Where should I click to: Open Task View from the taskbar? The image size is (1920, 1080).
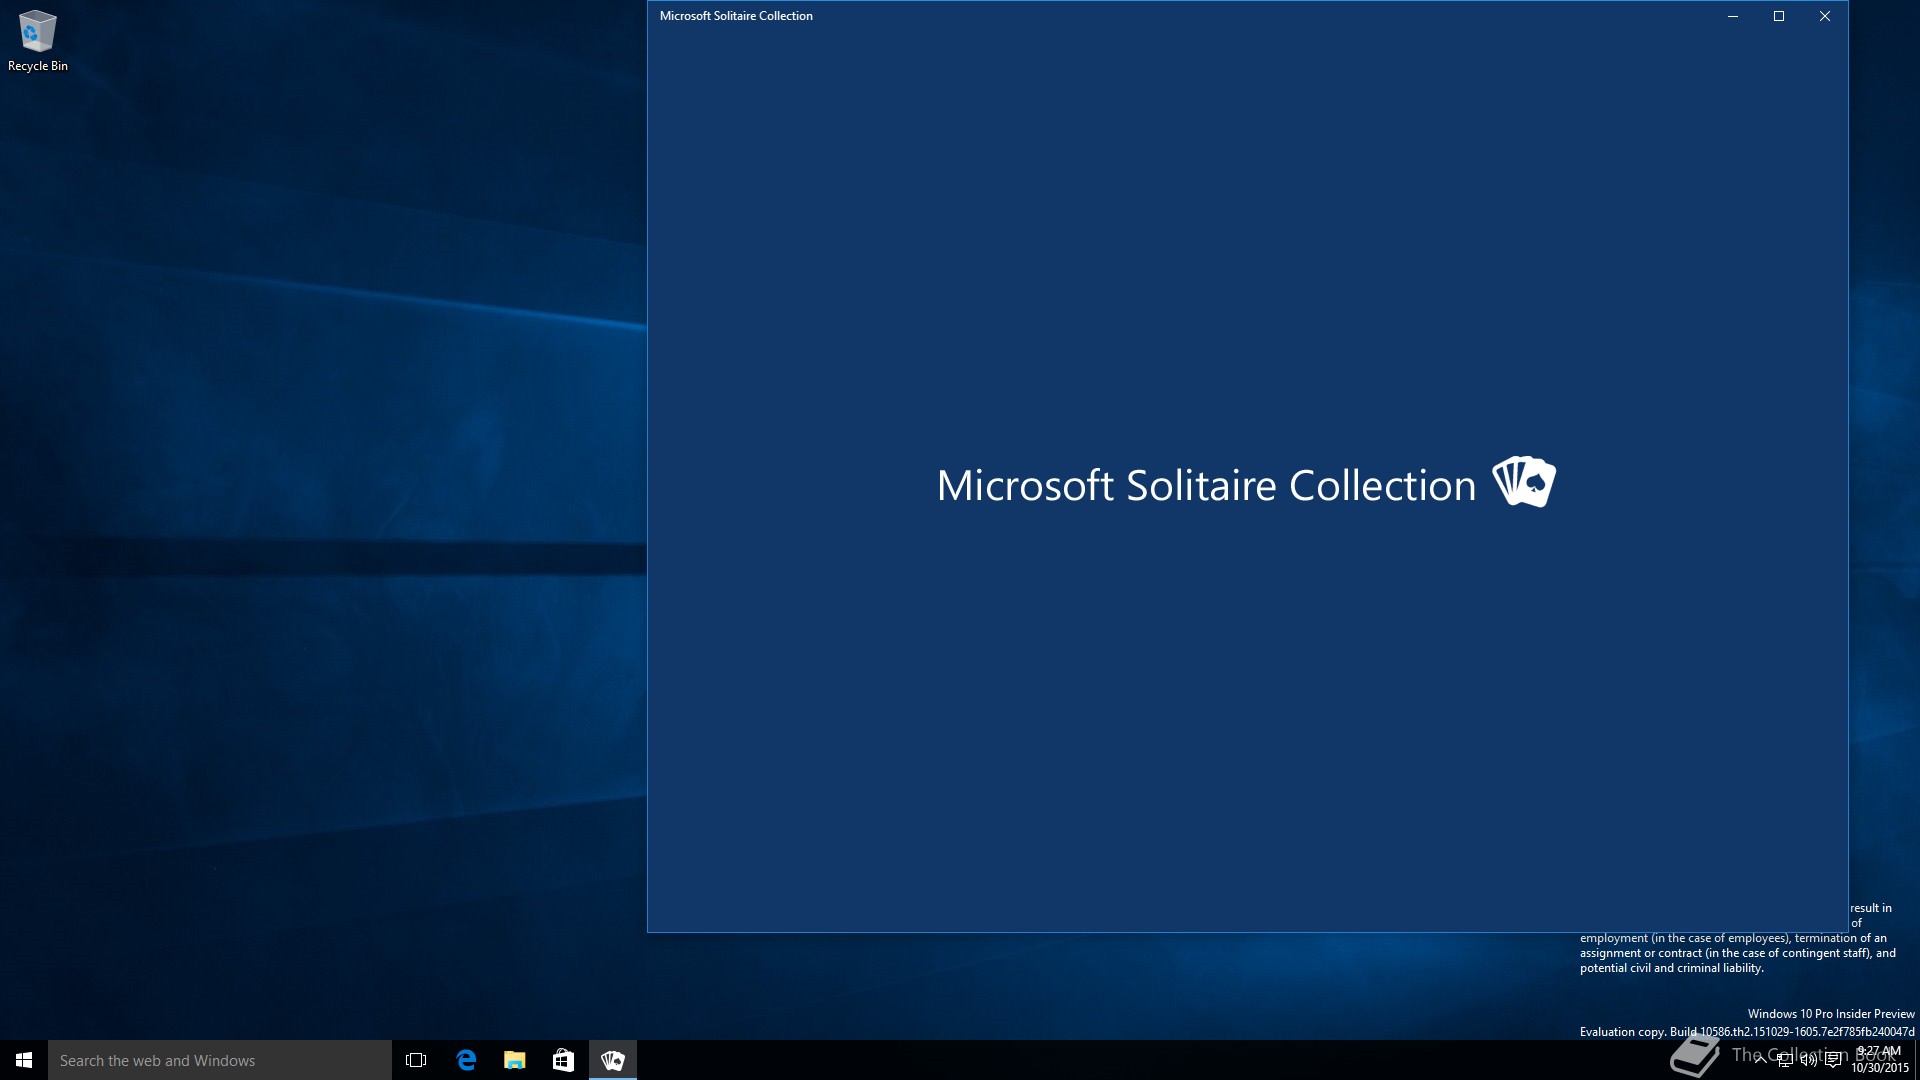(x=416, y=1060)
